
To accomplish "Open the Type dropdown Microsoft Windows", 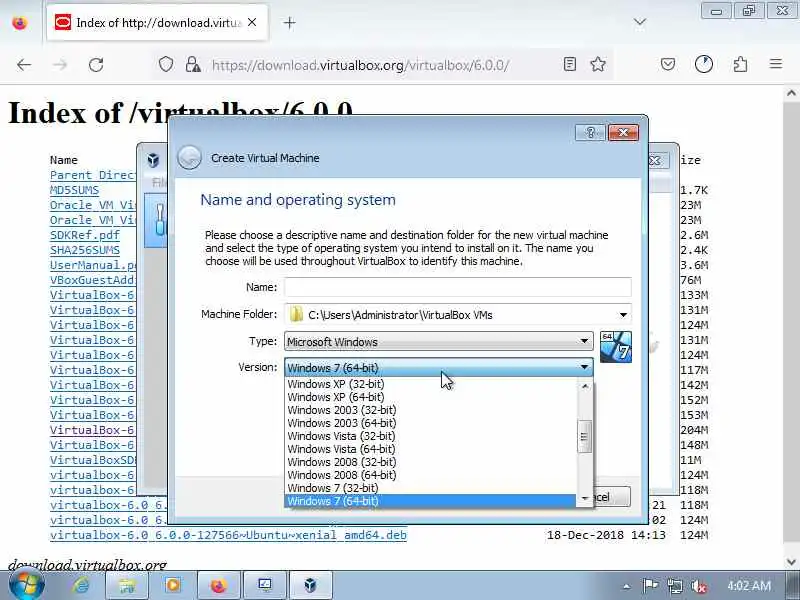I will (438, 341).
